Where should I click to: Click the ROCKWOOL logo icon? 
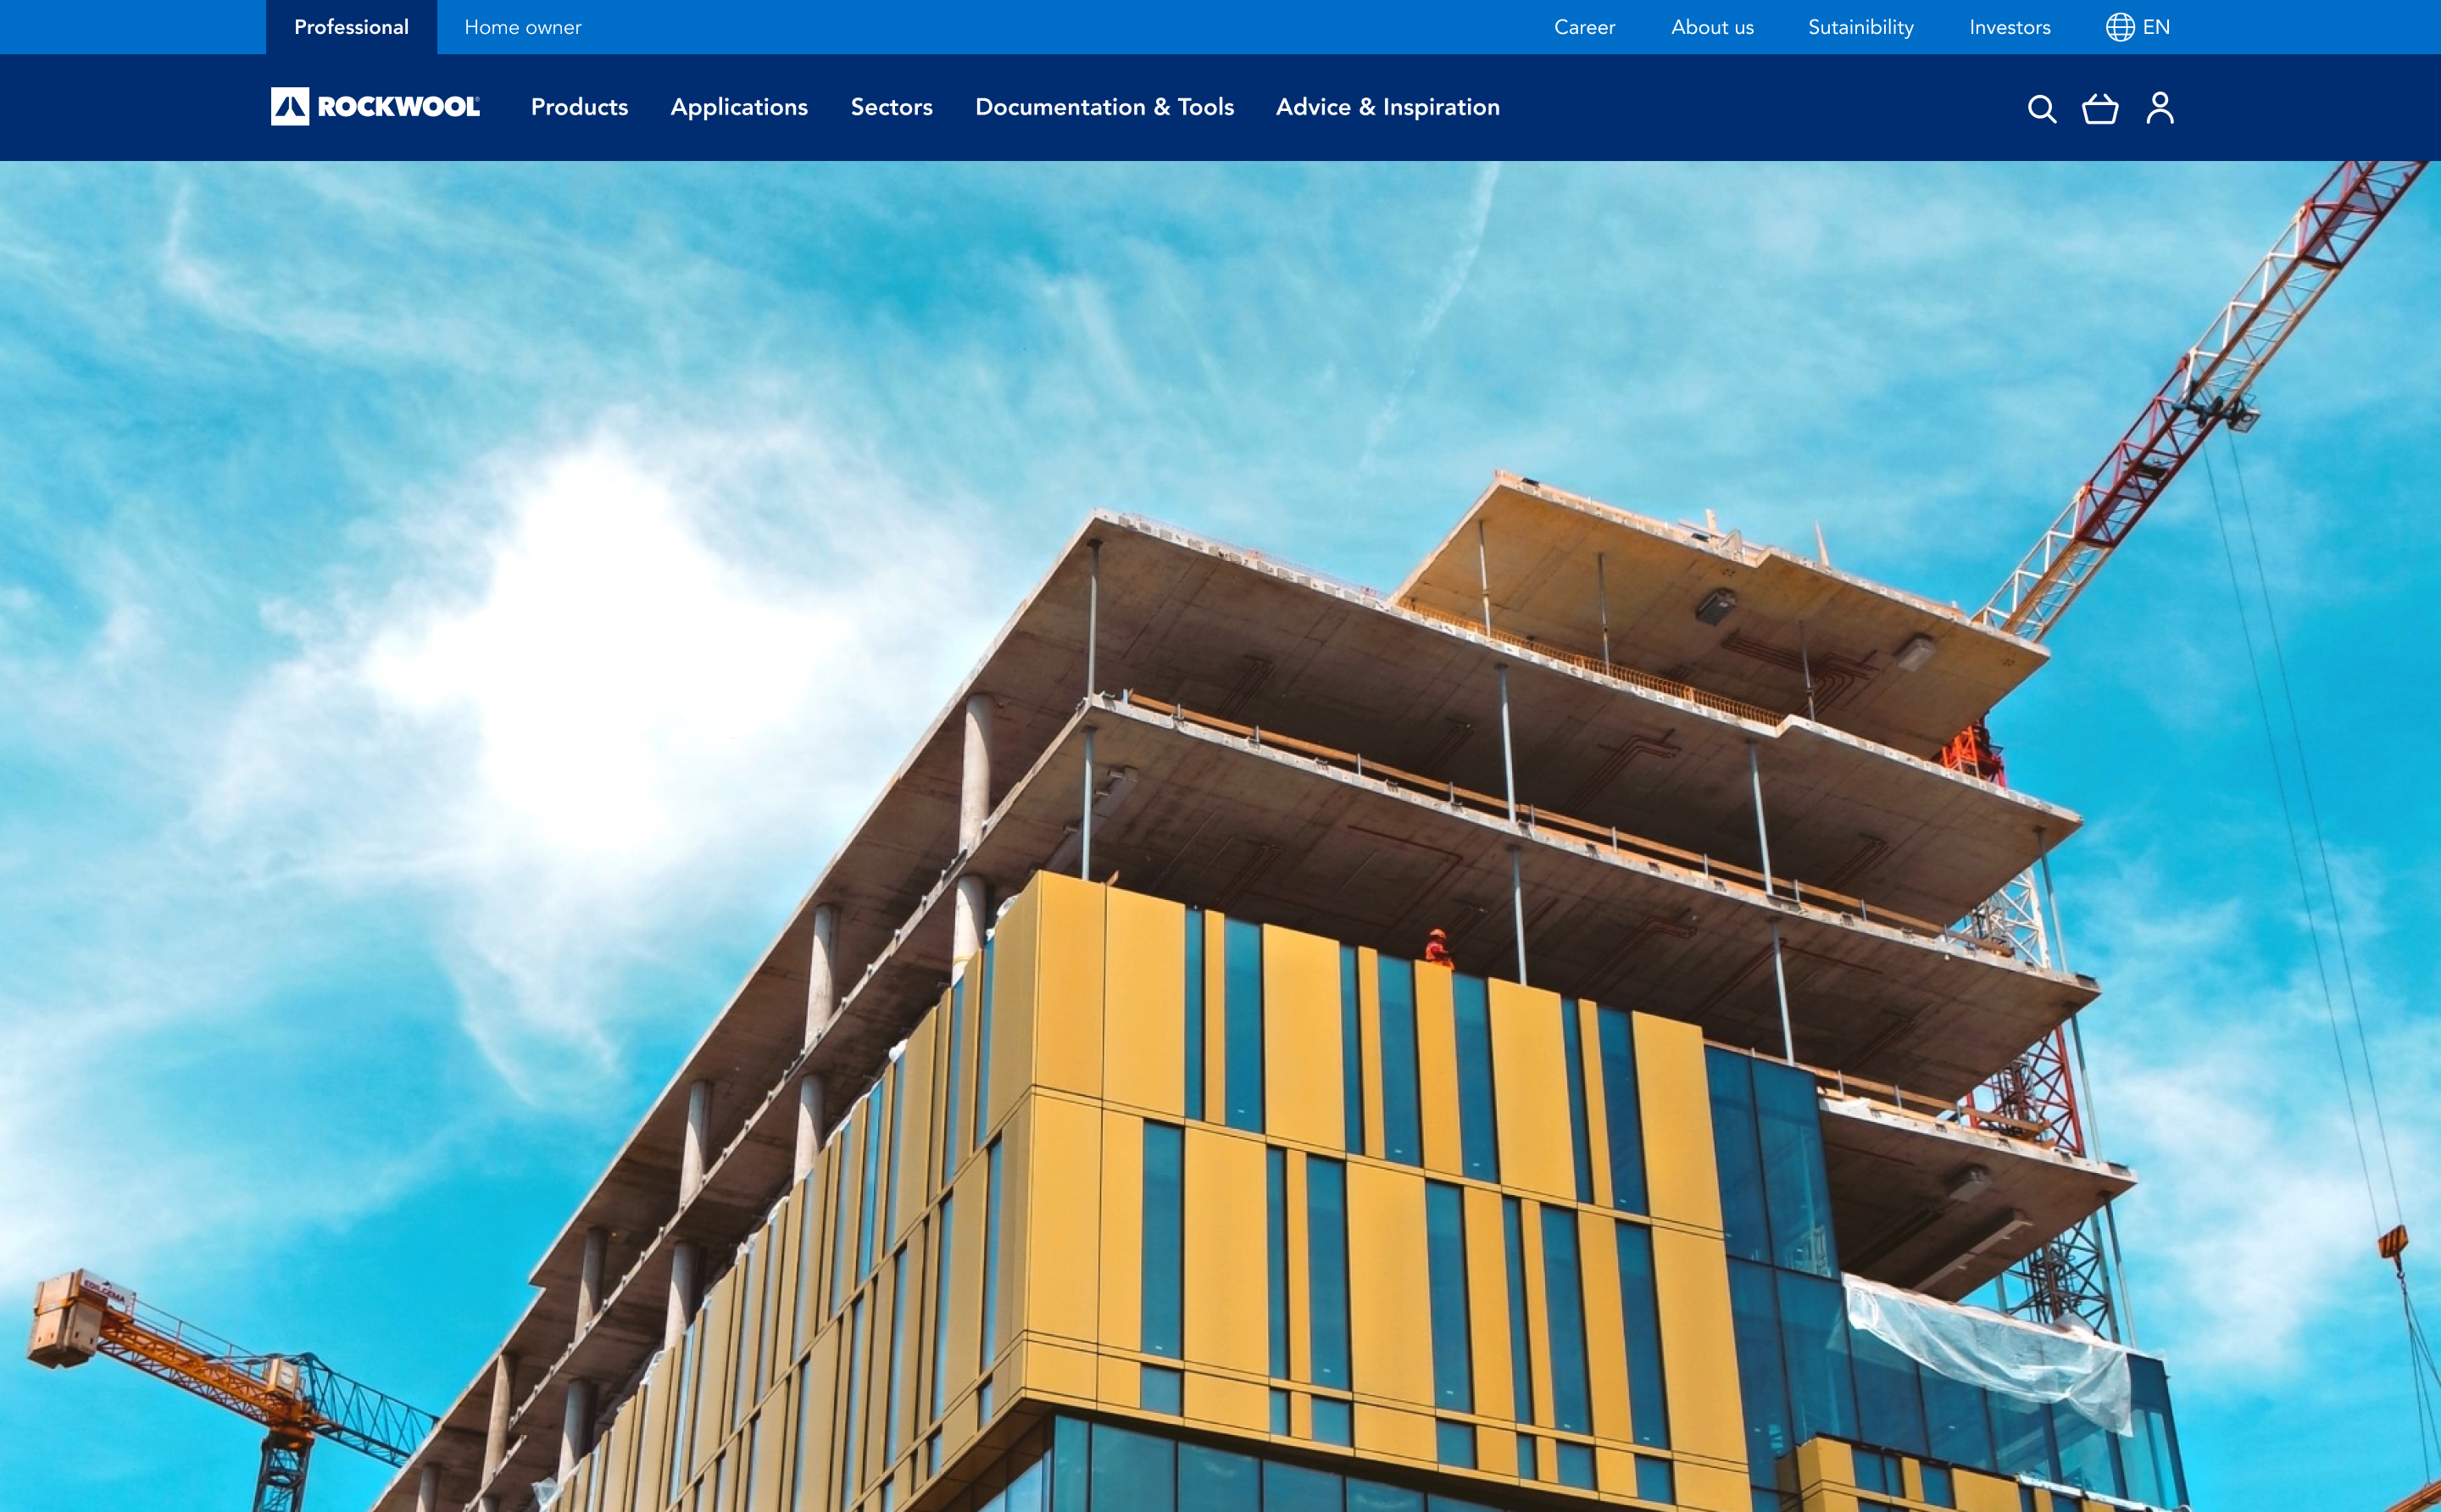pos(286,107)
